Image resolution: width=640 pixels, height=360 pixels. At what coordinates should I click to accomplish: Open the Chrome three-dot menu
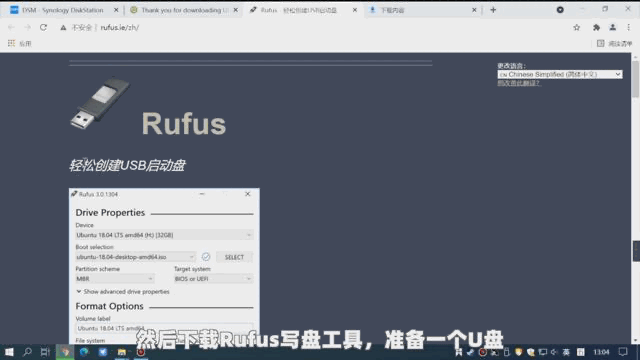629,27
